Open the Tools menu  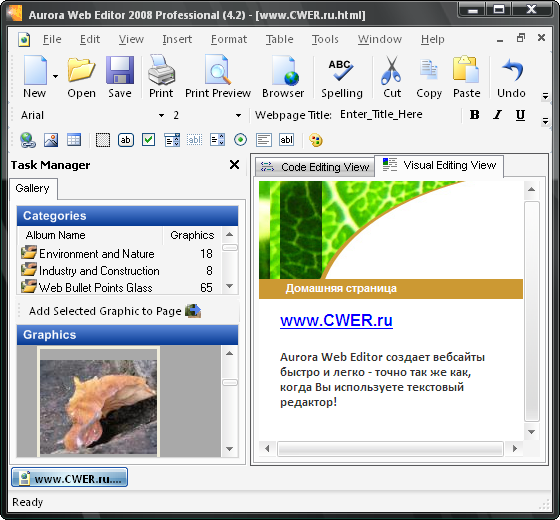tap(325, 39)
